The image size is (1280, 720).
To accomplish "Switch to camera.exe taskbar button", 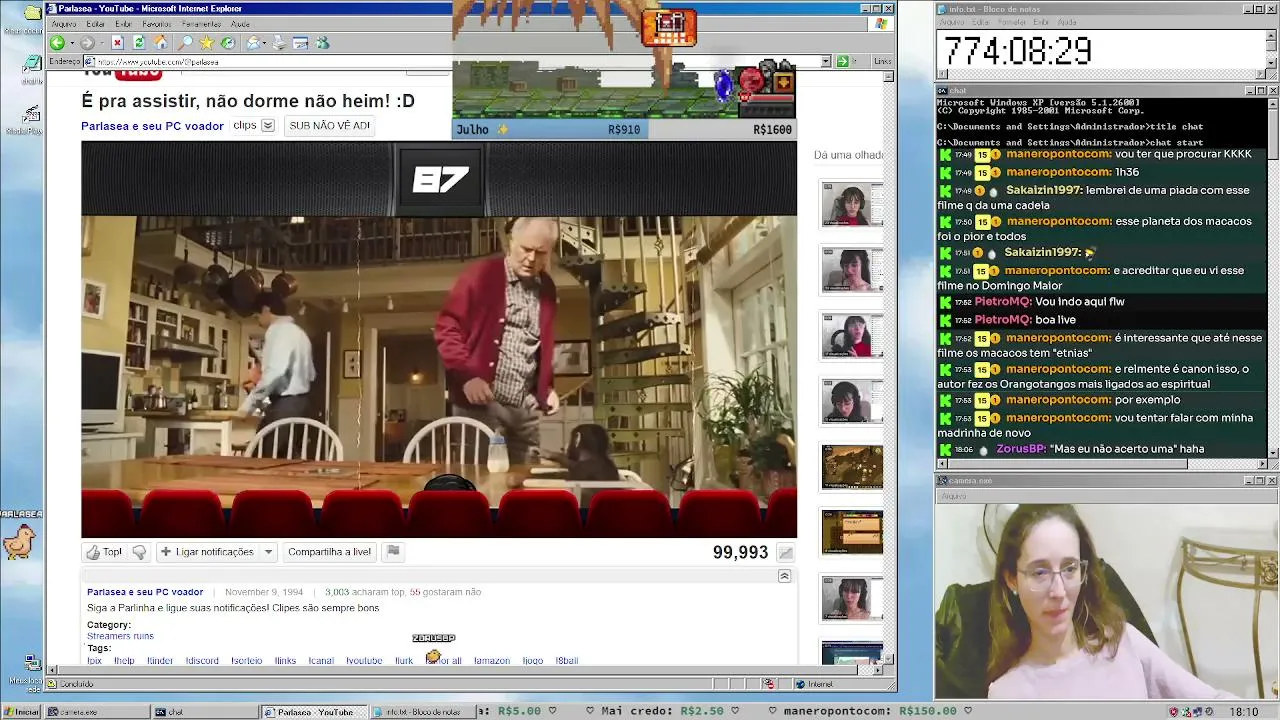I will click(95, 712).
